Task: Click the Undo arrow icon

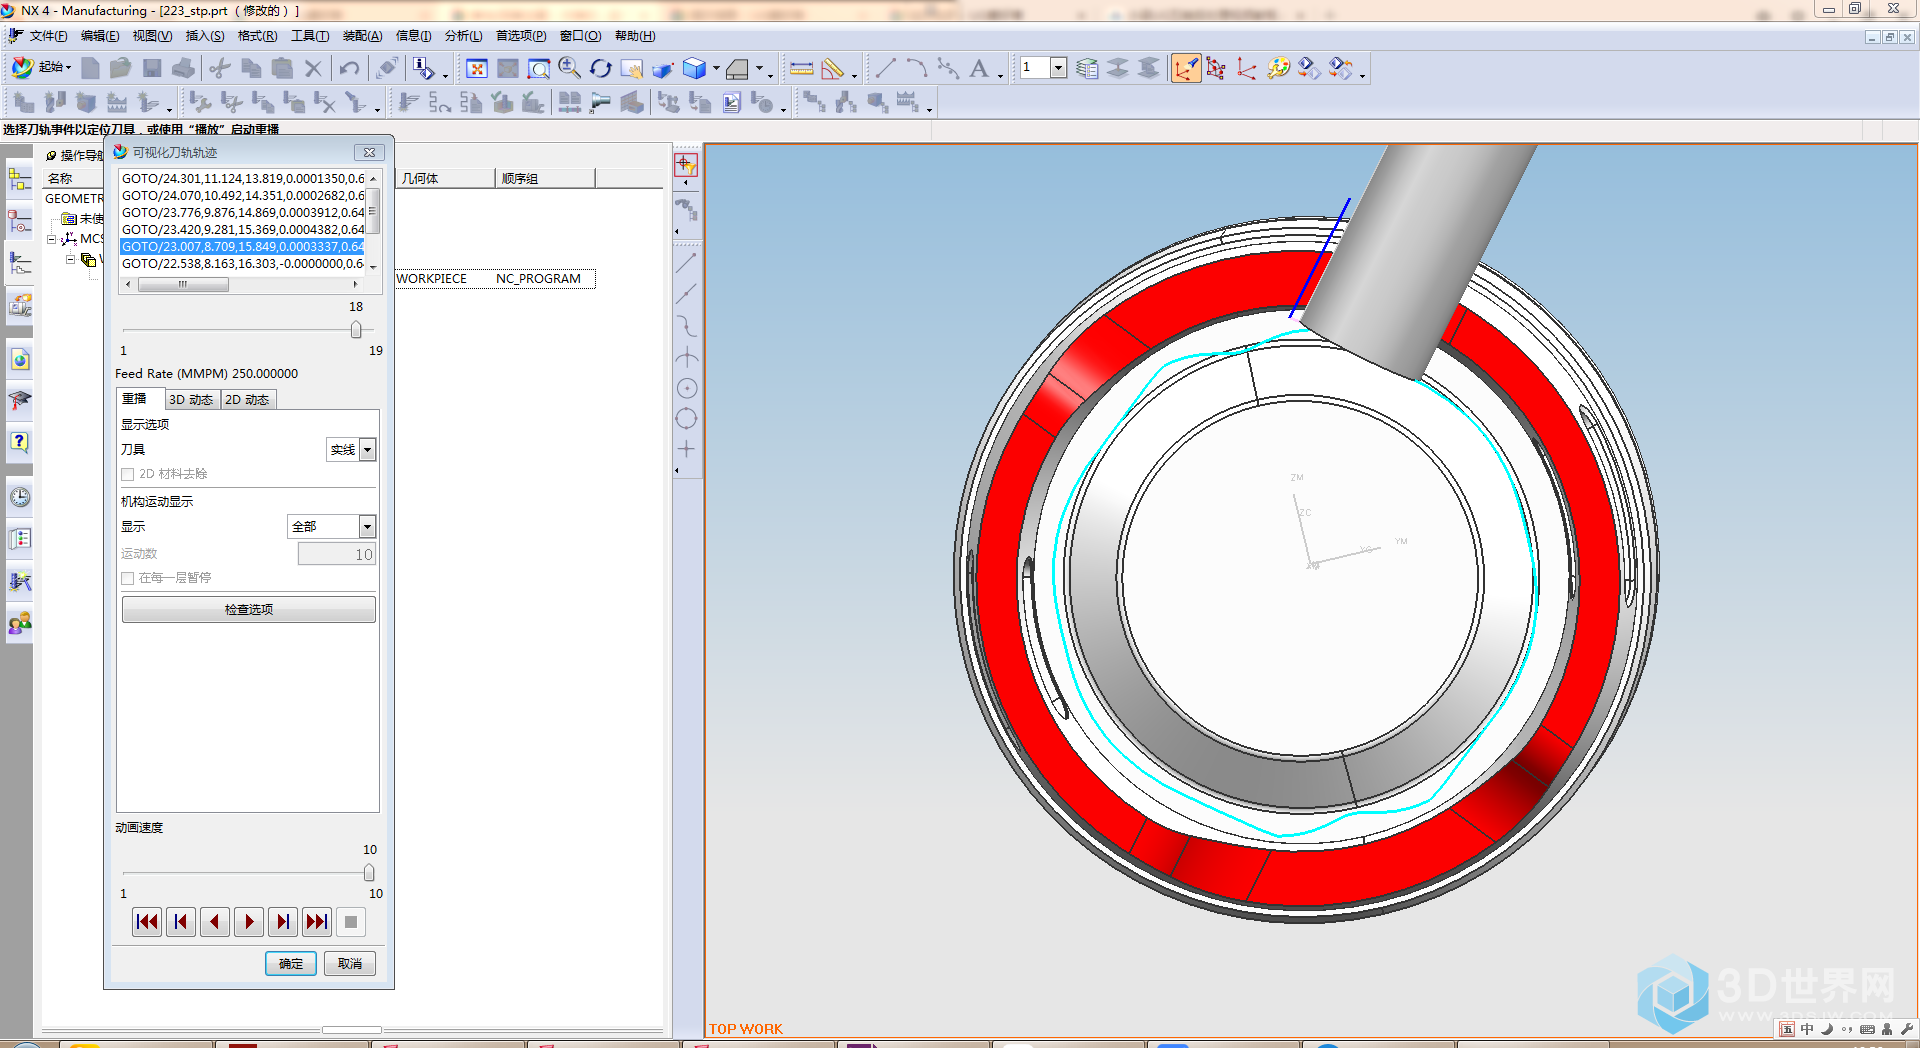Action: (x=349, y=68)
